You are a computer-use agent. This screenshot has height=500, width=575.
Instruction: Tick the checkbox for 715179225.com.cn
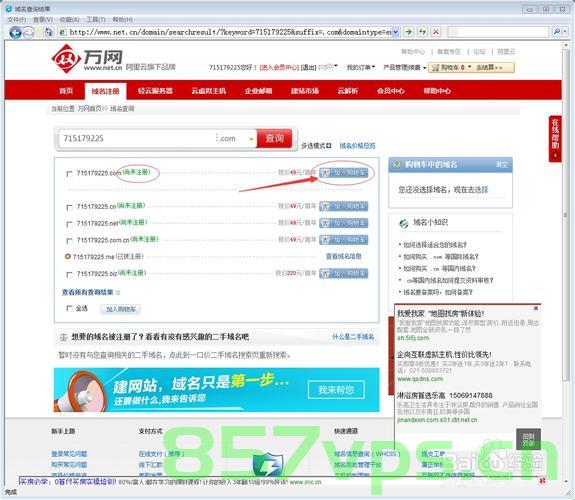[x=69, y=241]
